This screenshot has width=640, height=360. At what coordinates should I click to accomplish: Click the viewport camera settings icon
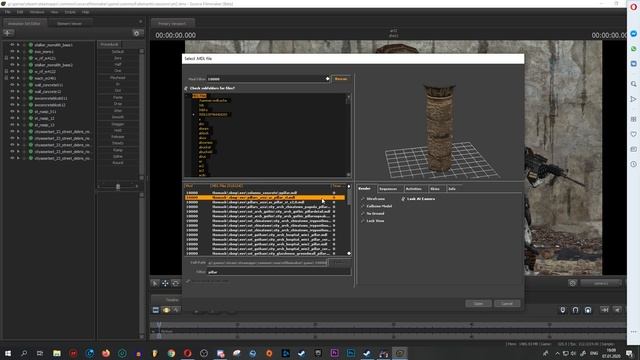(x=572, y=283)
